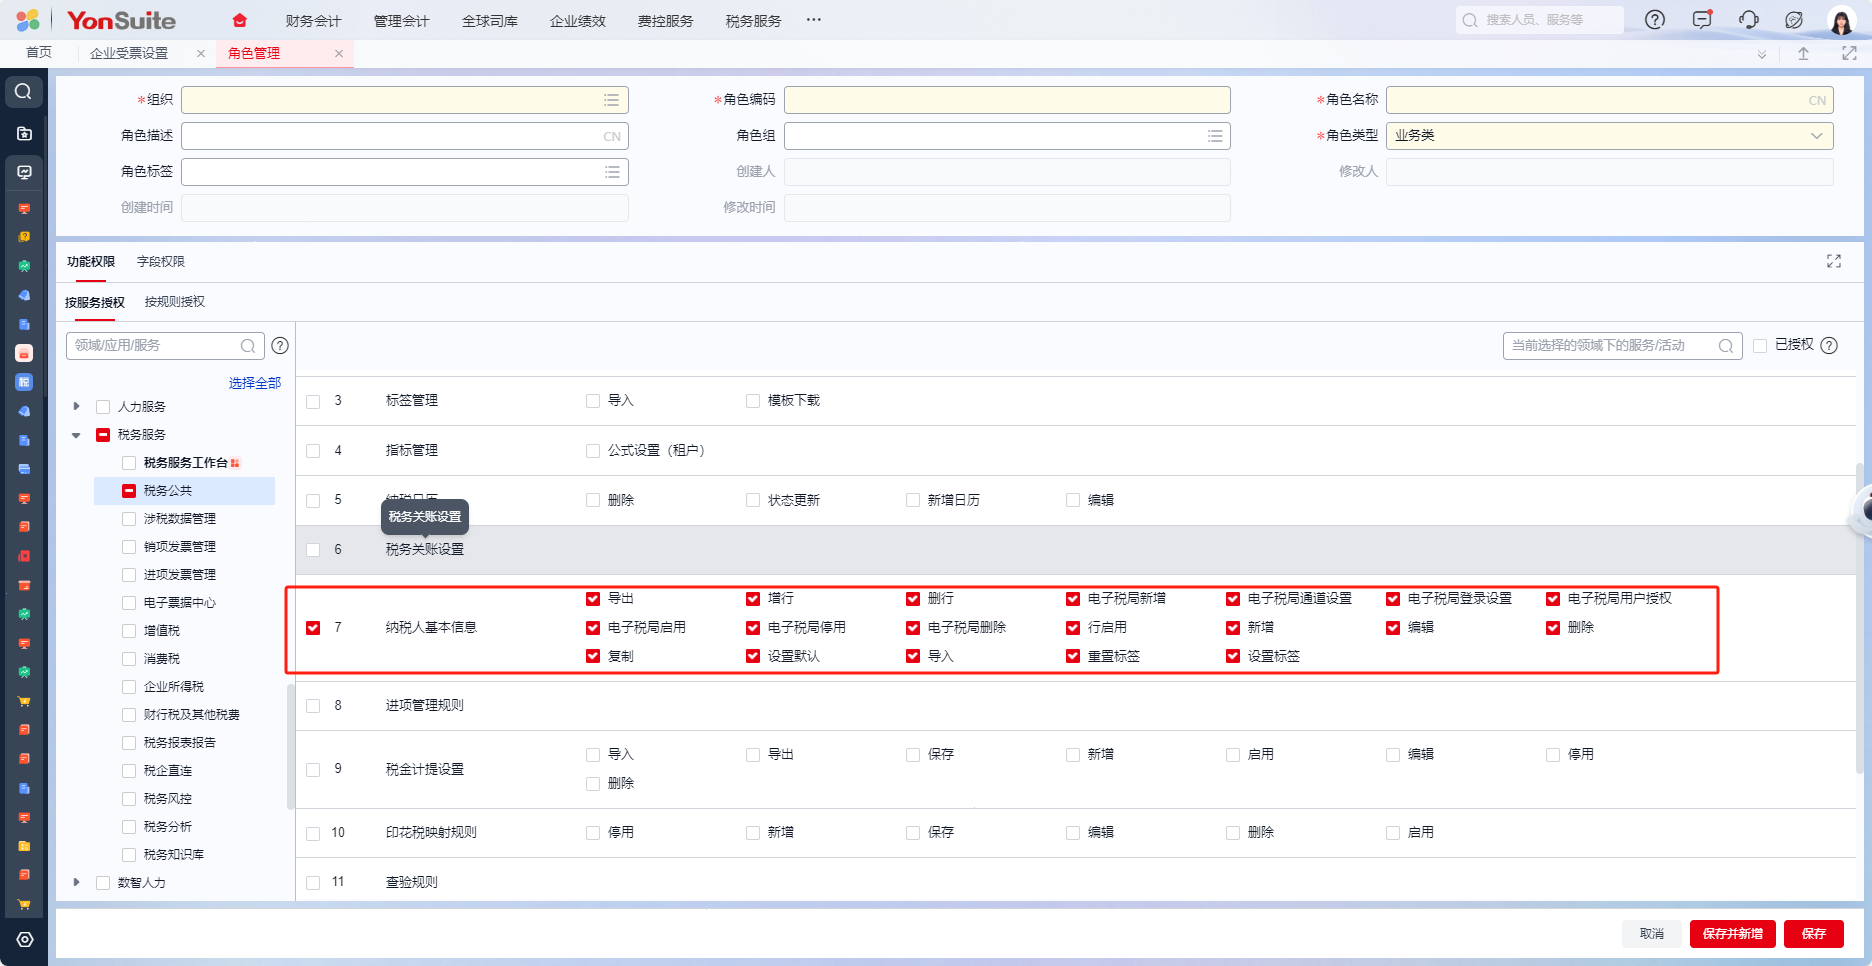Open the settings gear at sidebar bottom
This screenshot has height=966, width=1872.
[x=24, y=939]
